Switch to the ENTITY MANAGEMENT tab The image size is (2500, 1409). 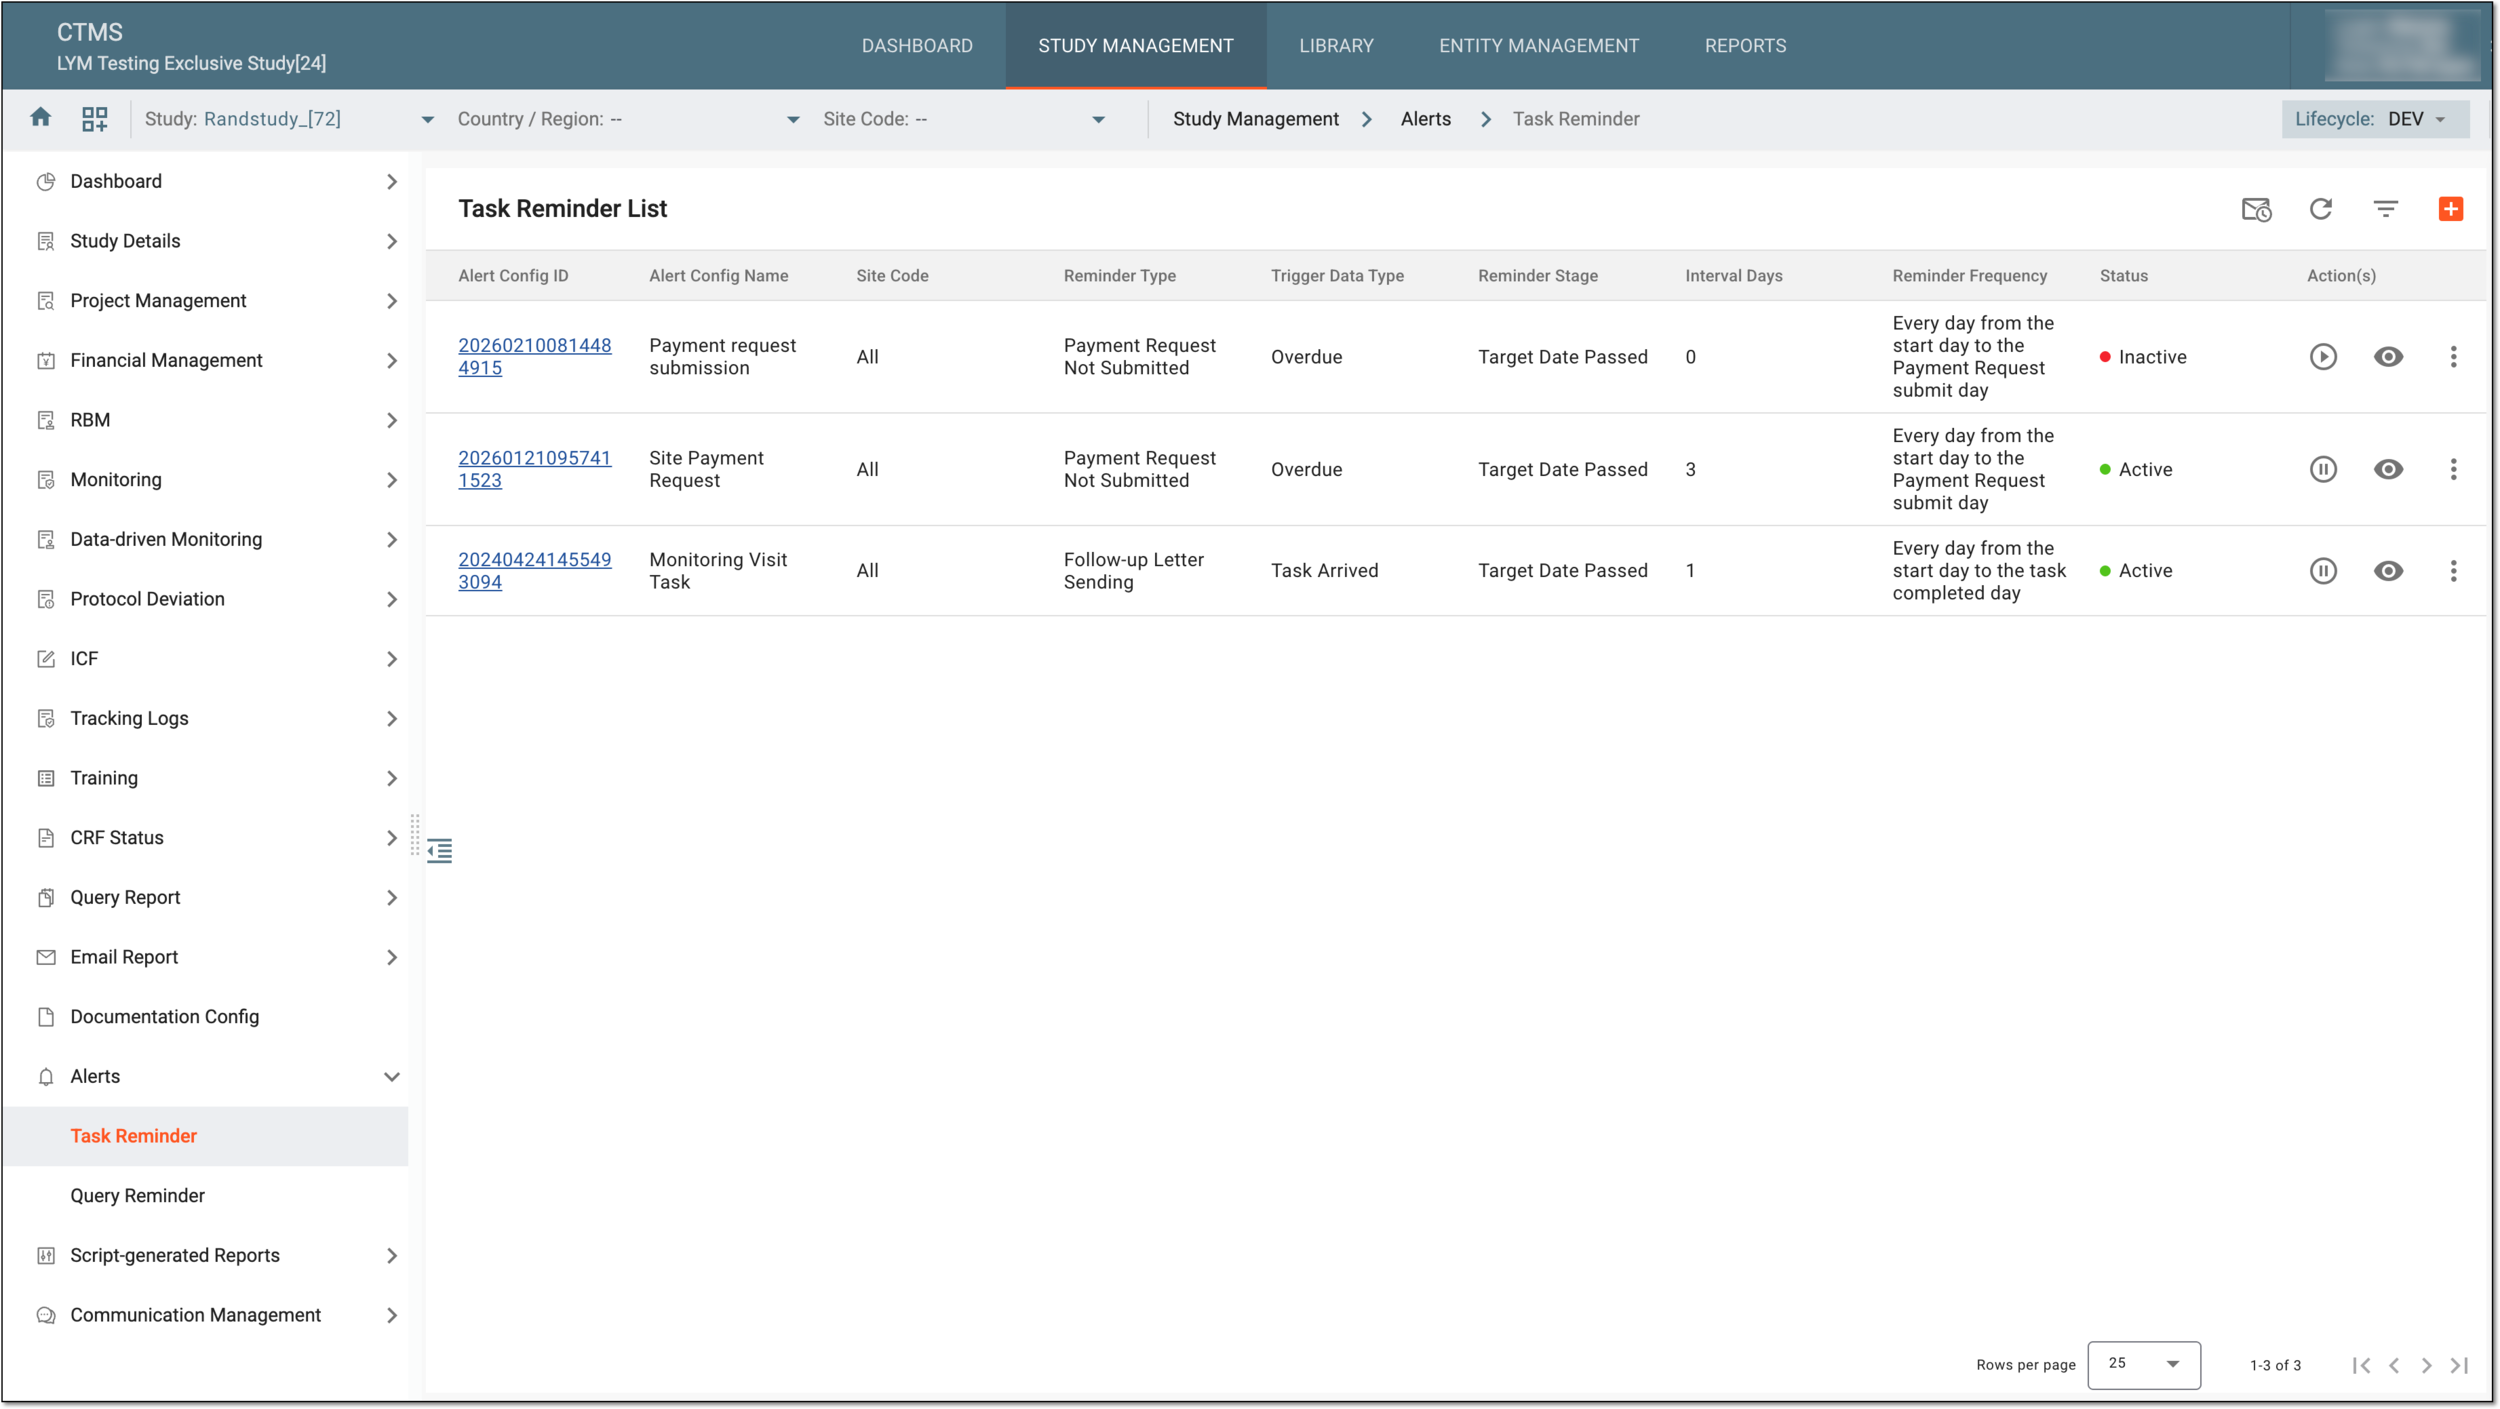[1539, 46]
